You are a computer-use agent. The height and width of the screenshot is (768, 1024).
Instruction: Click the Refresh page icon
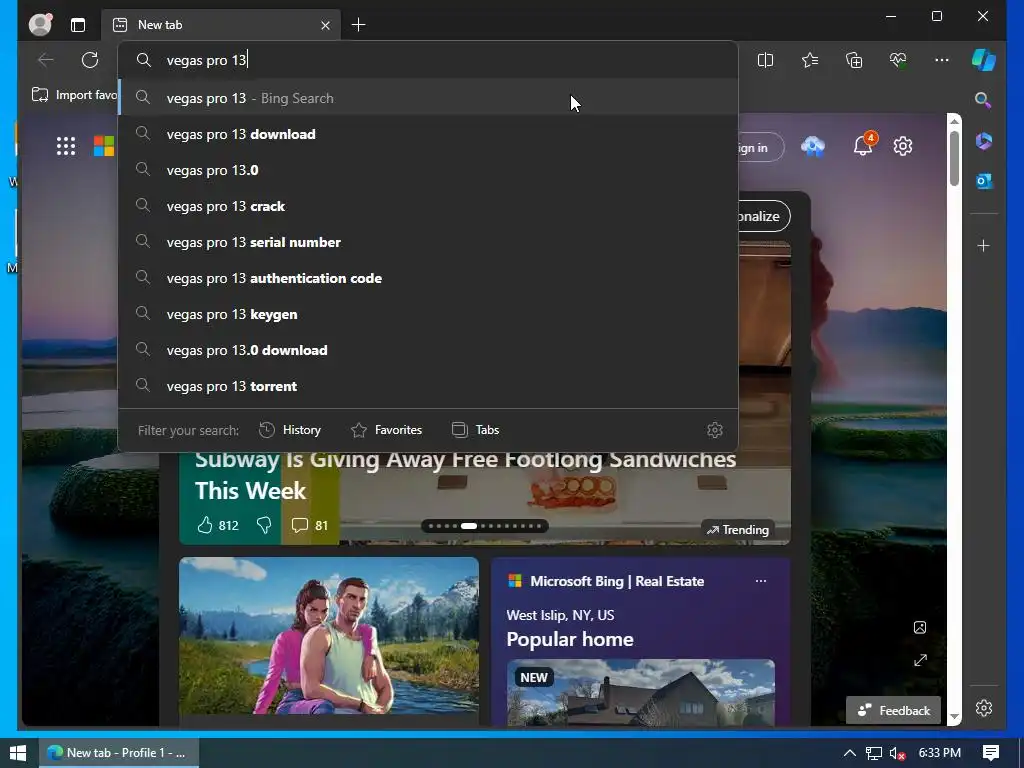pyautogui.click(x=89, y=60)
